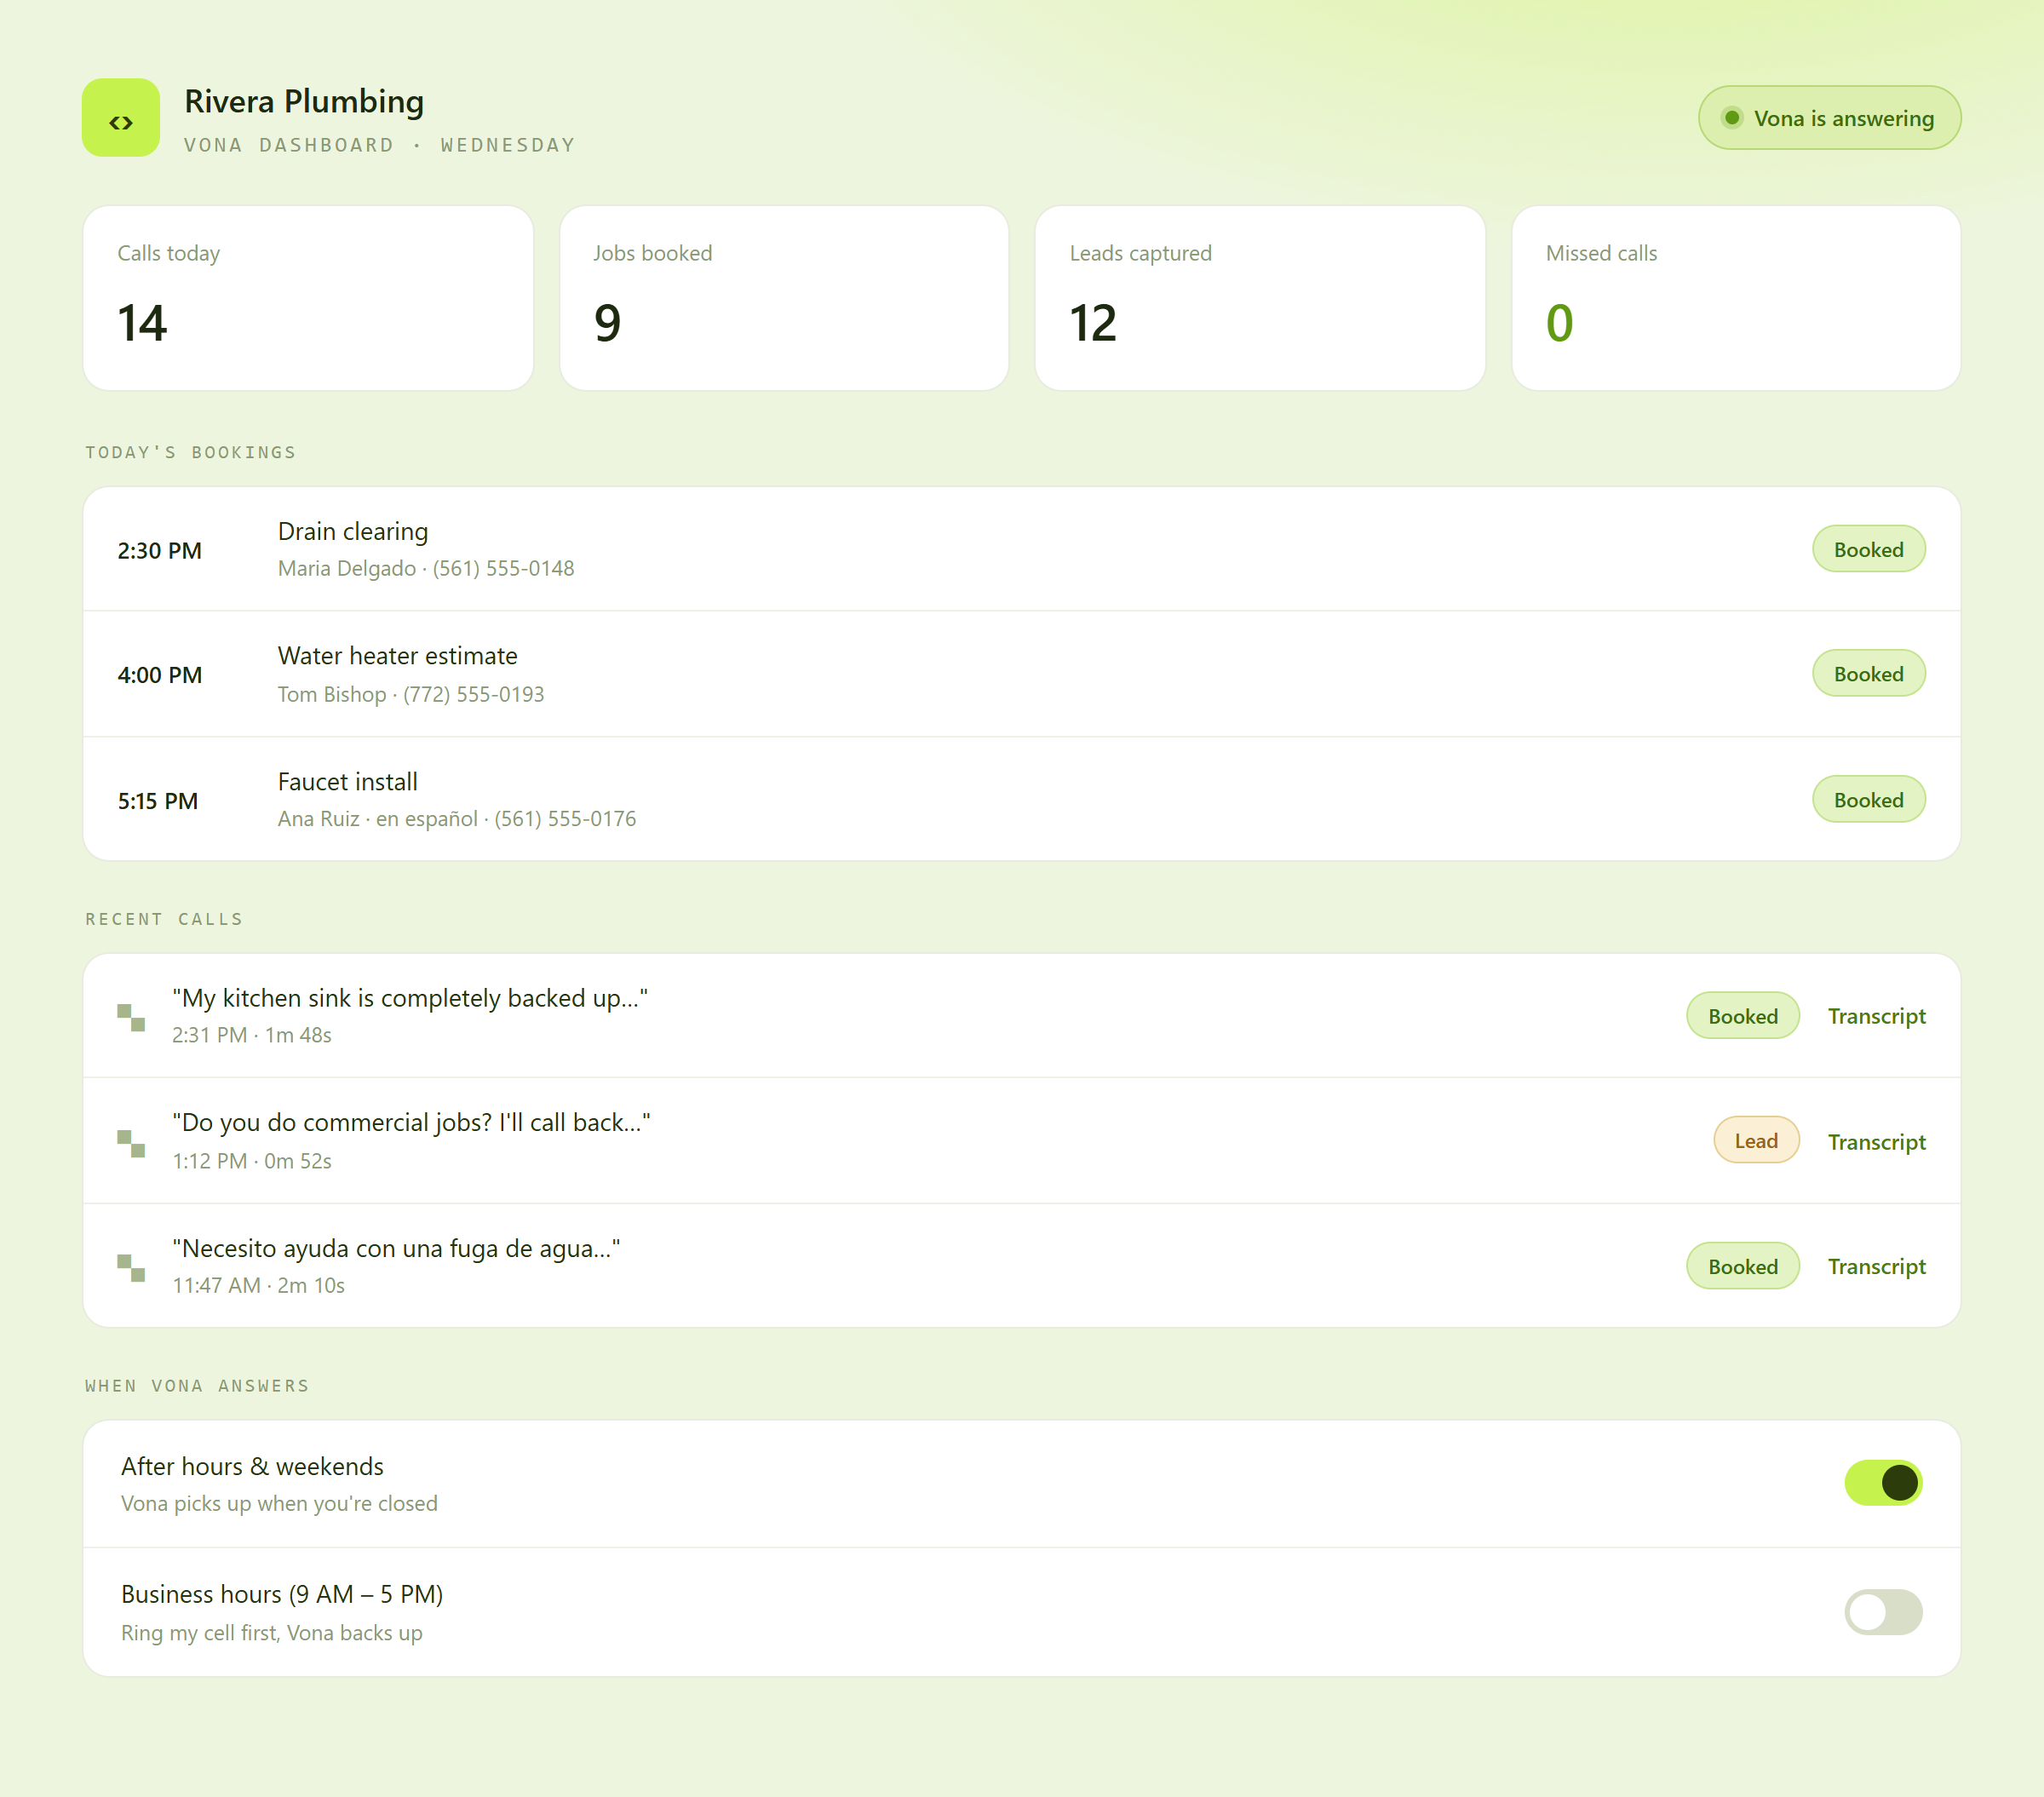Click the 2:31 PM · 1m 48s call time
Screen dimensions: 2044x1797
[x=252, y=1035]
